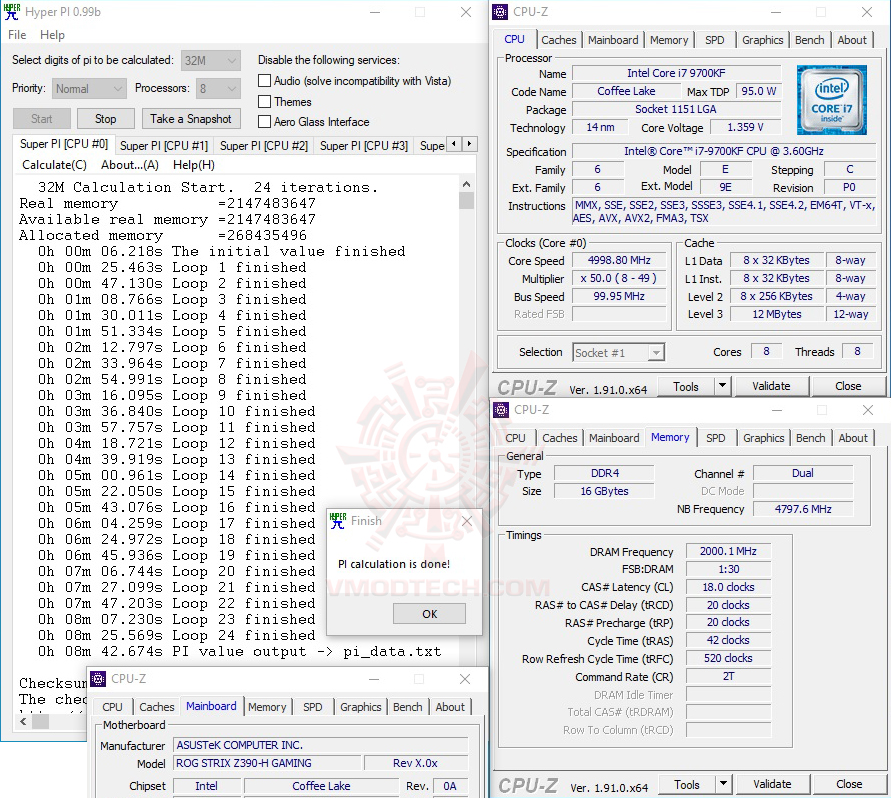
Task: Open SPD tab in Memory CPU-Z window
Action: [715, 438]
